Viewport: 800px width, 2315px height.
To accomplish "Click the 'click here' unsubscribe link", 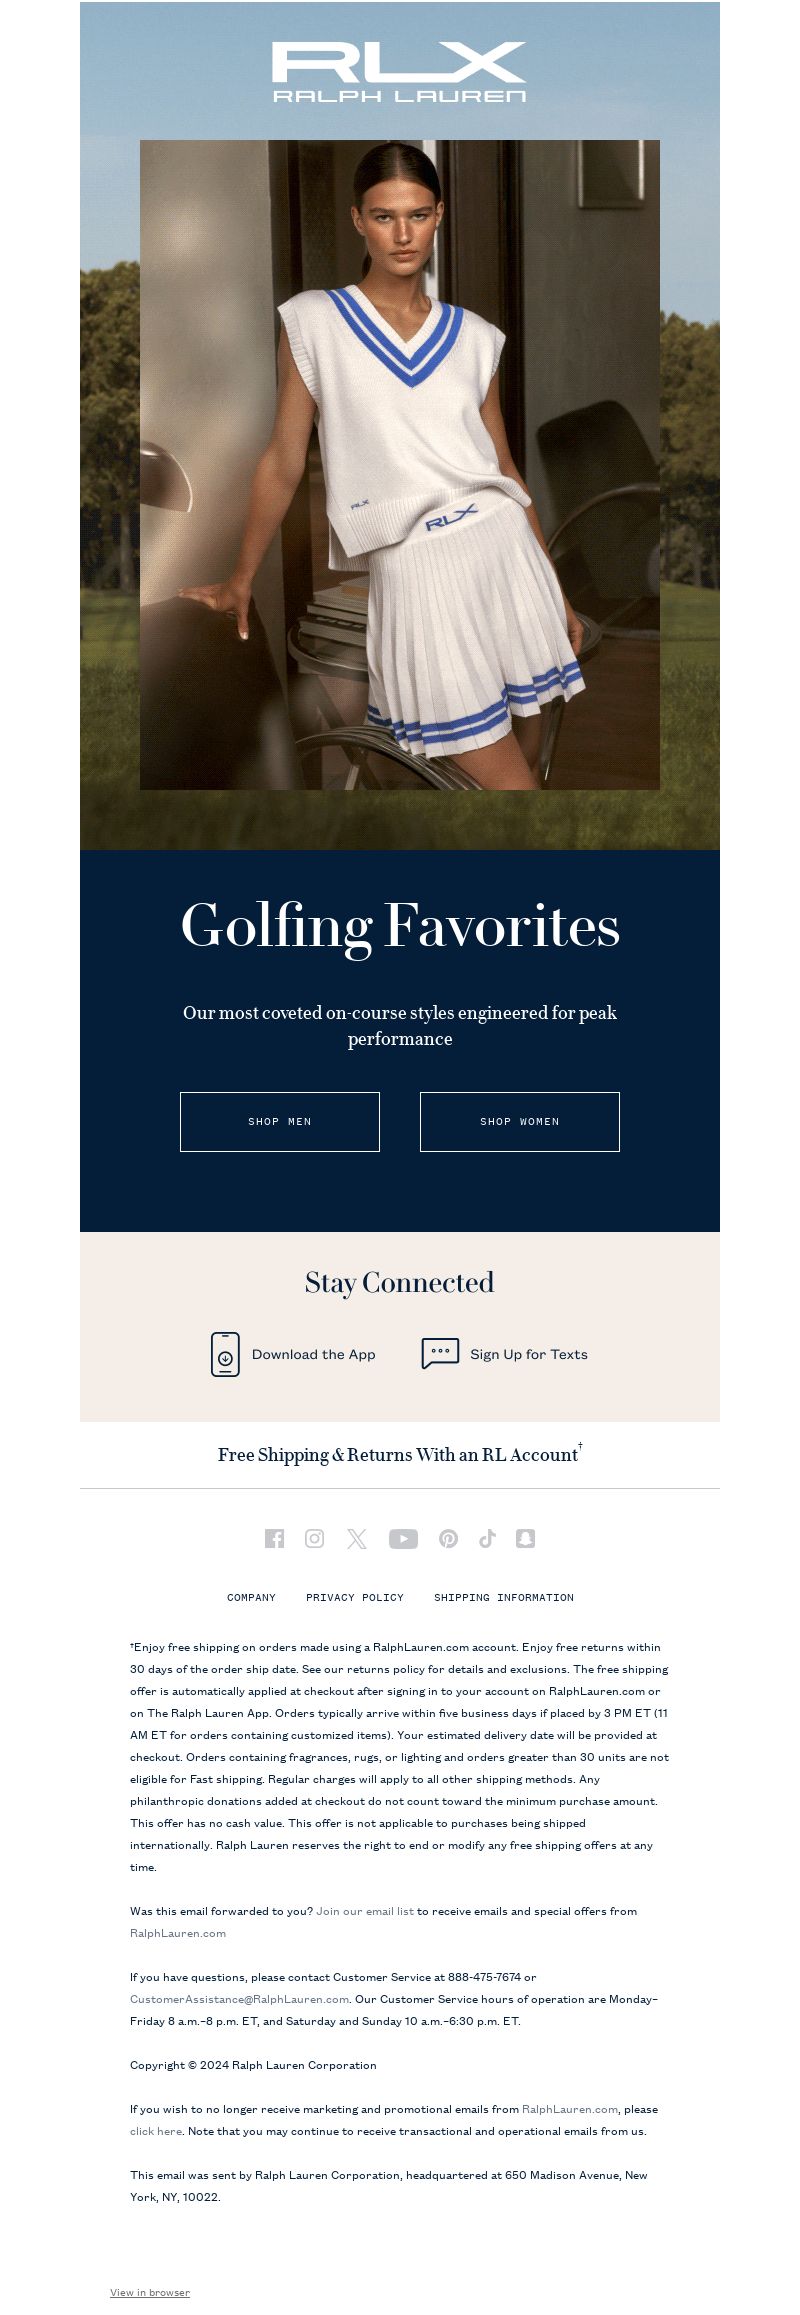I will [156, 2131].
